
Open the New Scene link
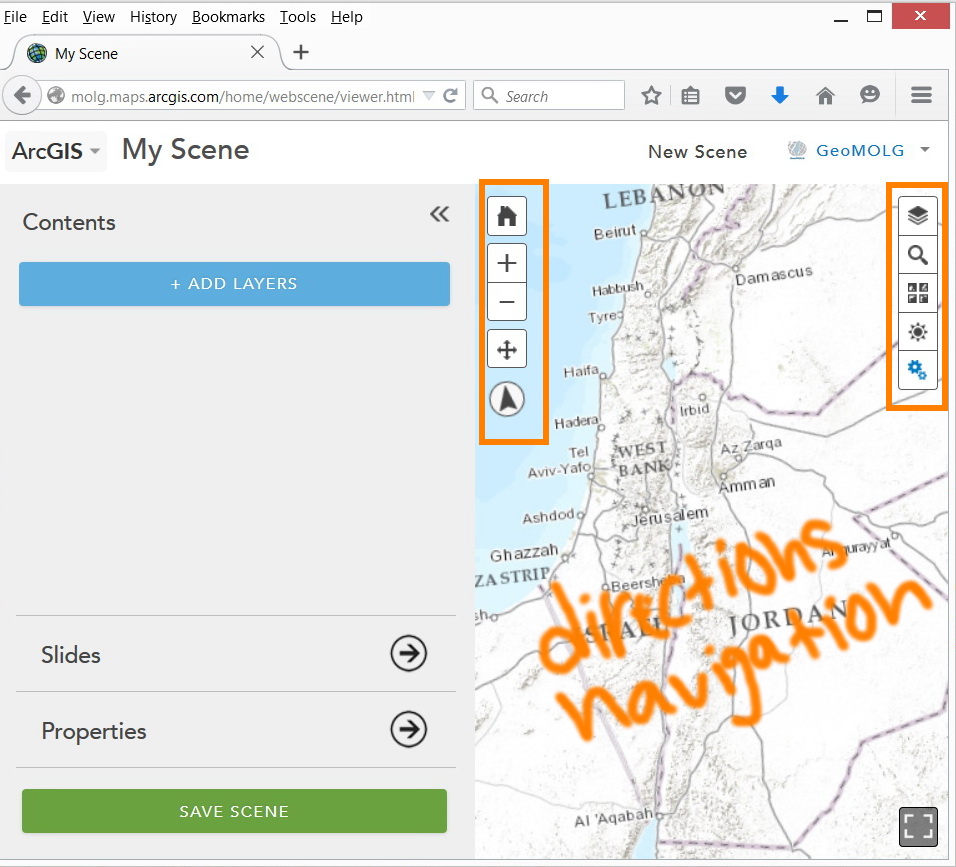click(x=697, y=151)
